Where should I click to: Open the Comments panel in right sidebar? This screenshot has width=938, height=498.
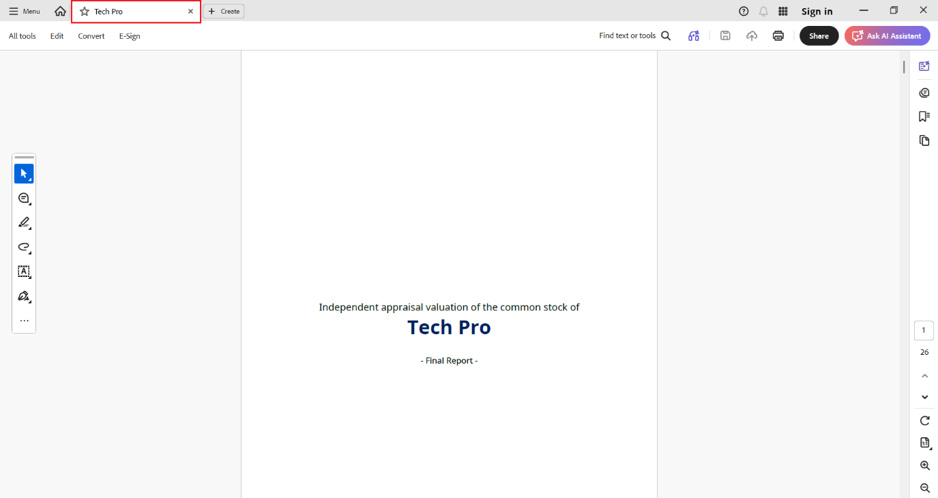click(x=924, y=93)
